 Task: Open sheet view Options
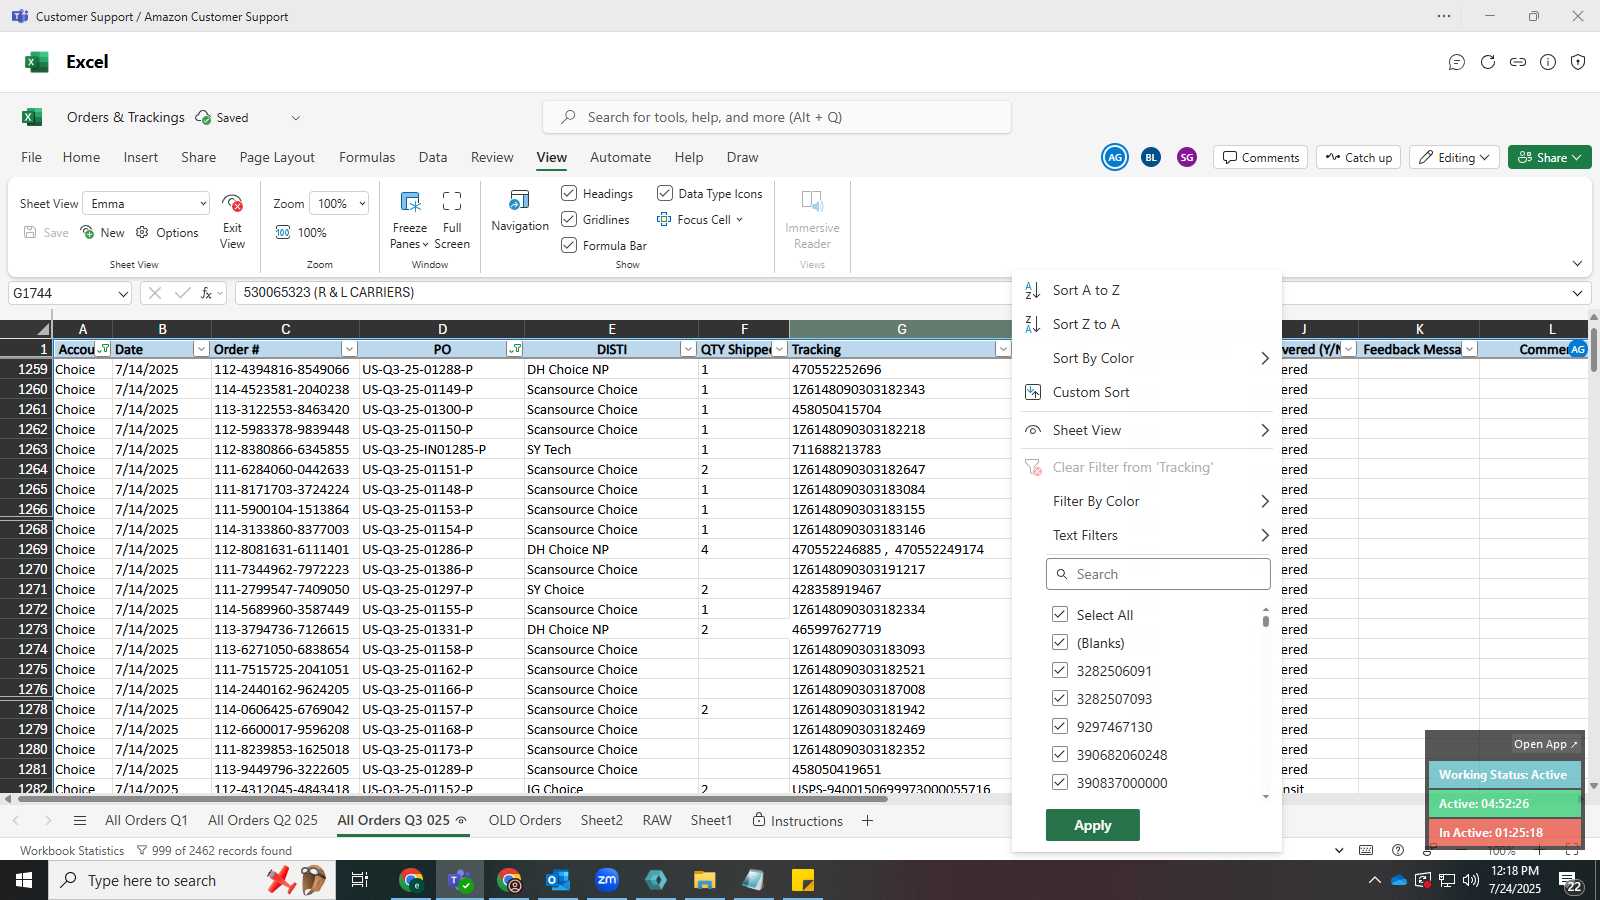click(x=167, y=232)
